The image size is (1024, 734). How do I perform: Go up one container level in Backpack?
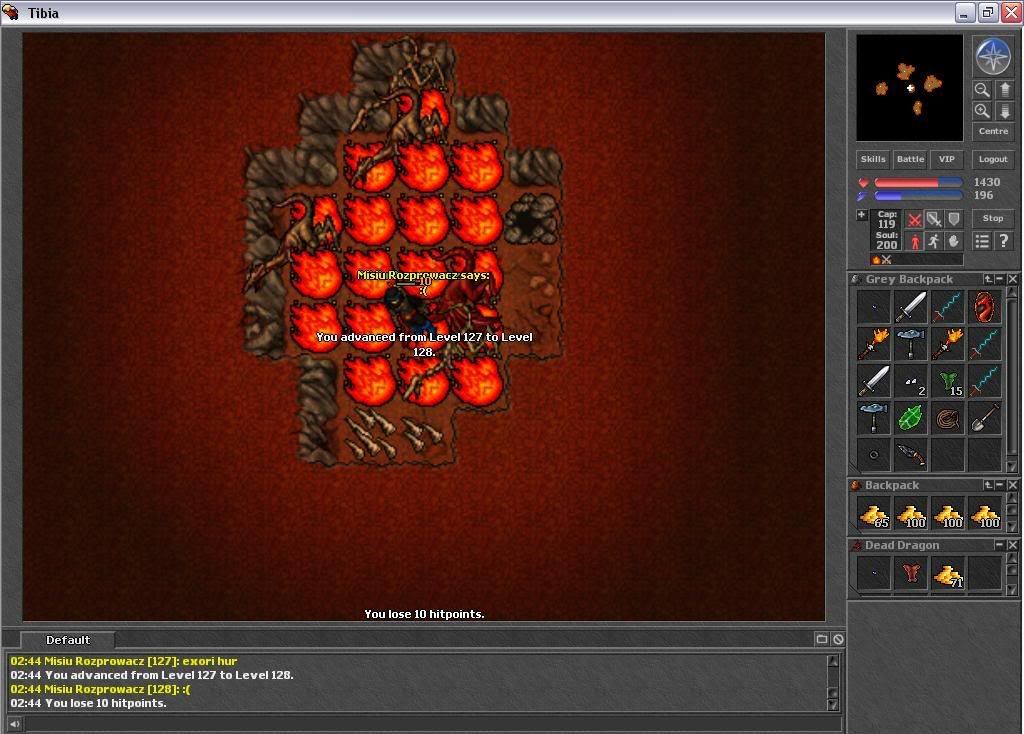click(x=988, y=485)
